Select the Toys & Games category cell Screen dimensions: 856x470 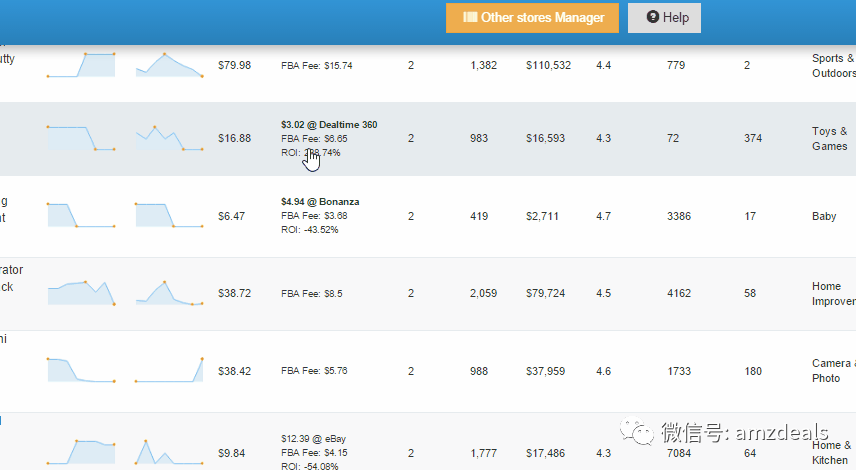point(829,139)
